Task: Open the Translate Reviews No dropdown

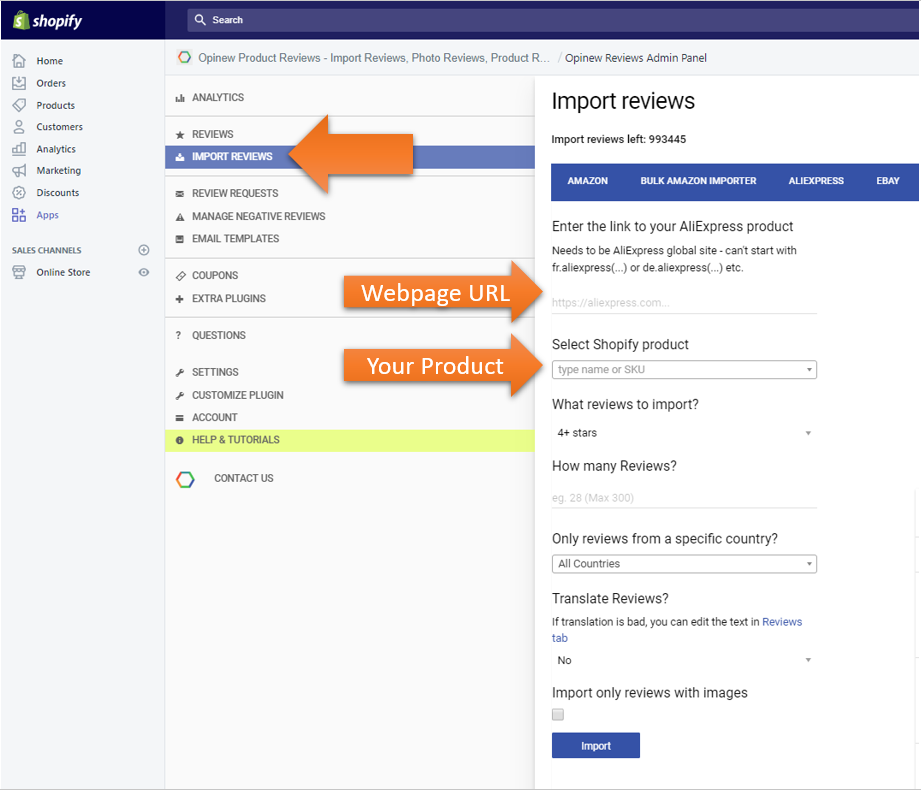Action: click(684, 660)
